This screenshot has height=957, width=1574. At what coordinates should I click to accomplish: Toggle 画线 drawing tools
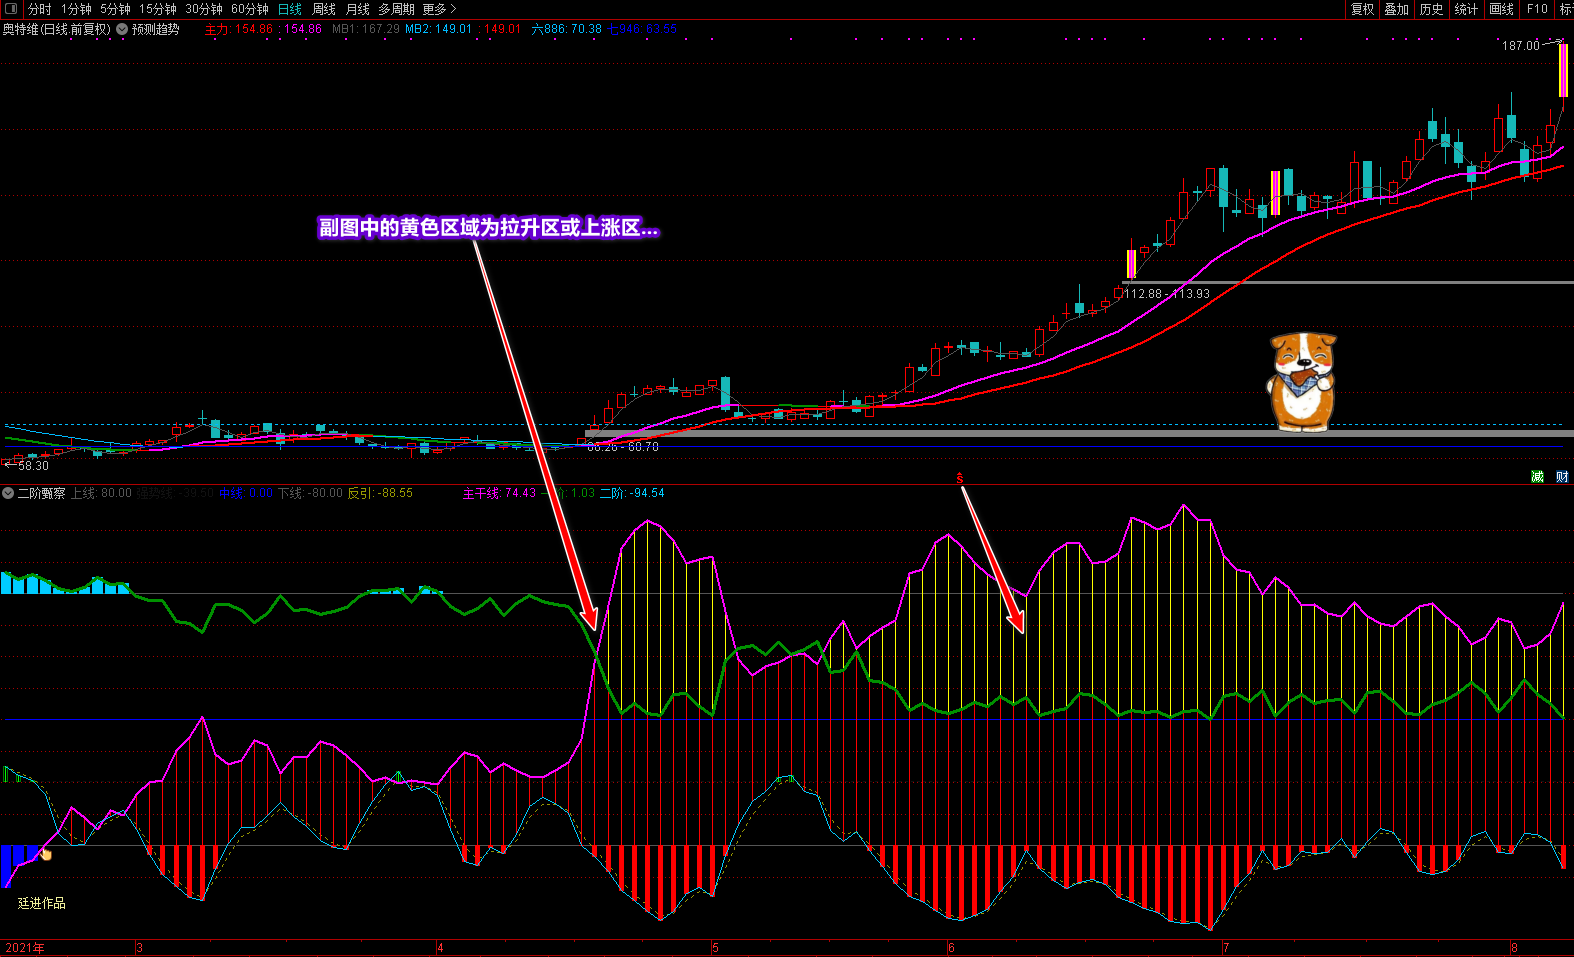coord(1501,9)
